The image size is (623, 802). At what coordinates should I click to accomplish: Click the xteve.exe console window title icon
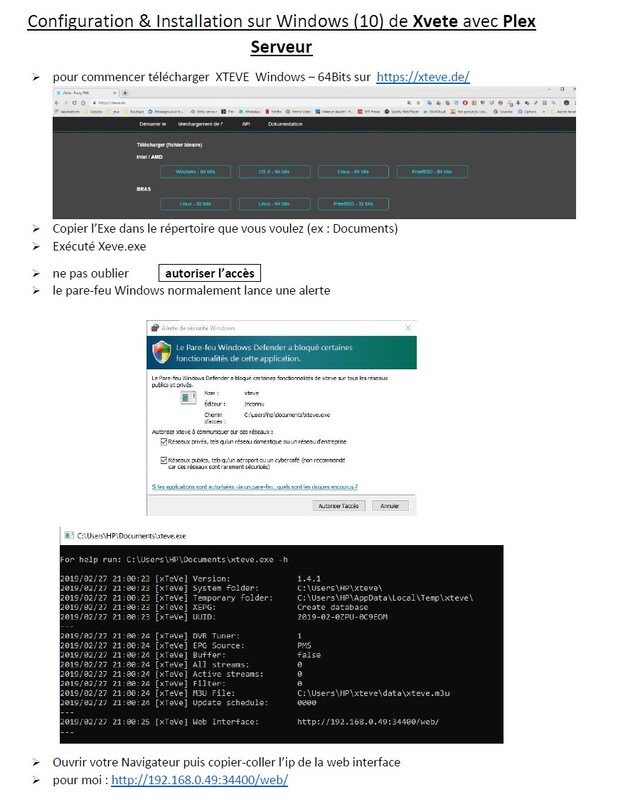tap(69, 536)
